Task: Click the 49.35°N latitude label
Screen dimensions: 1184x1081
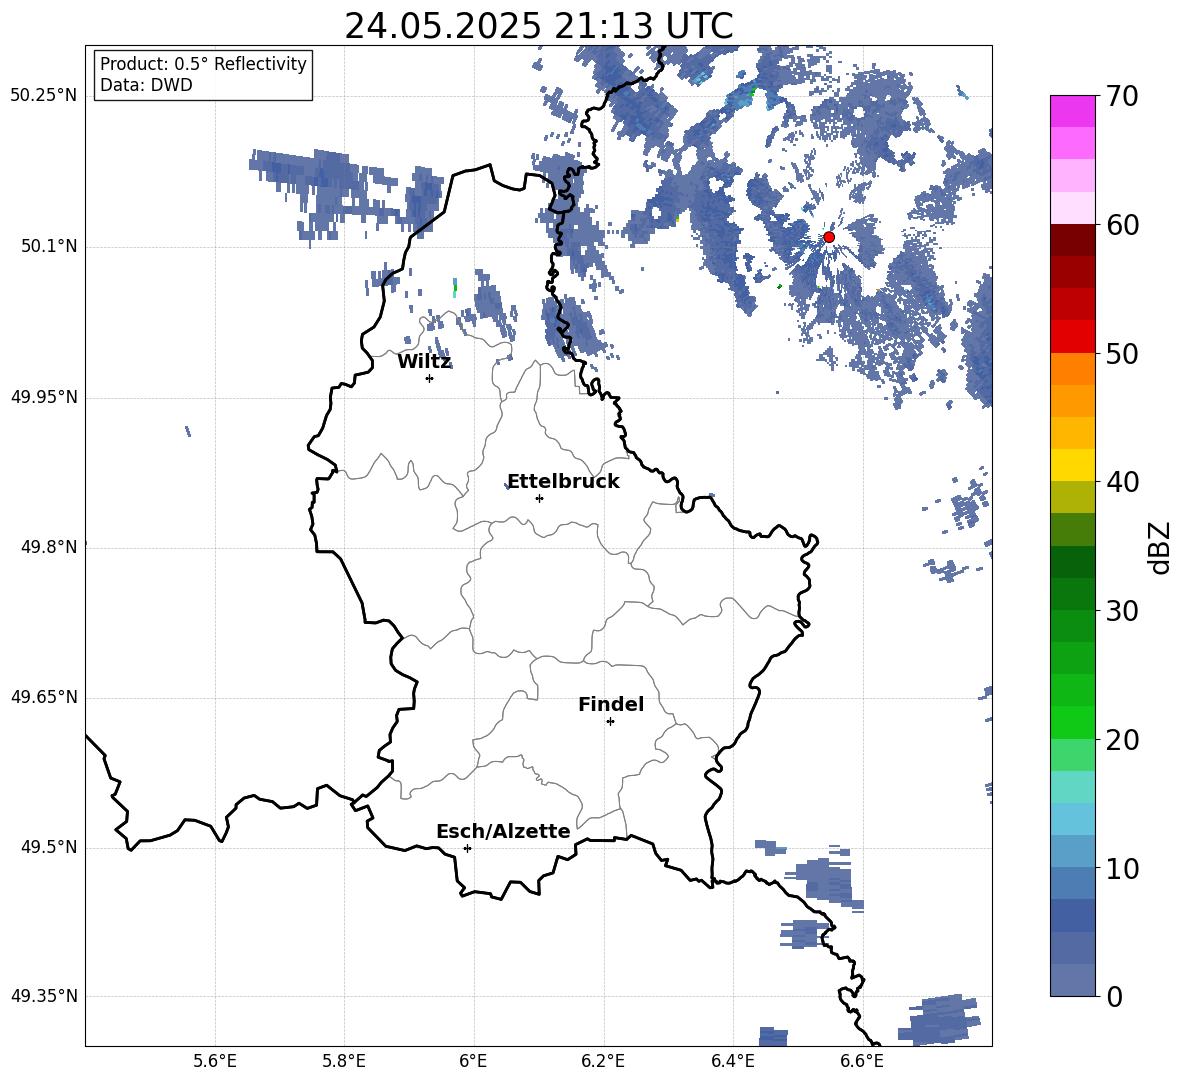Action: tap(44, 996)
